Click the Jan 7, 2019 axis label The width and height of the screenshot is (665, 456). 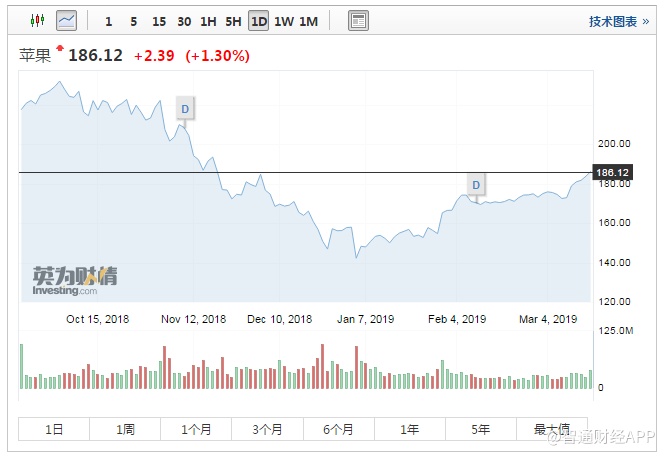click(366, 319)
